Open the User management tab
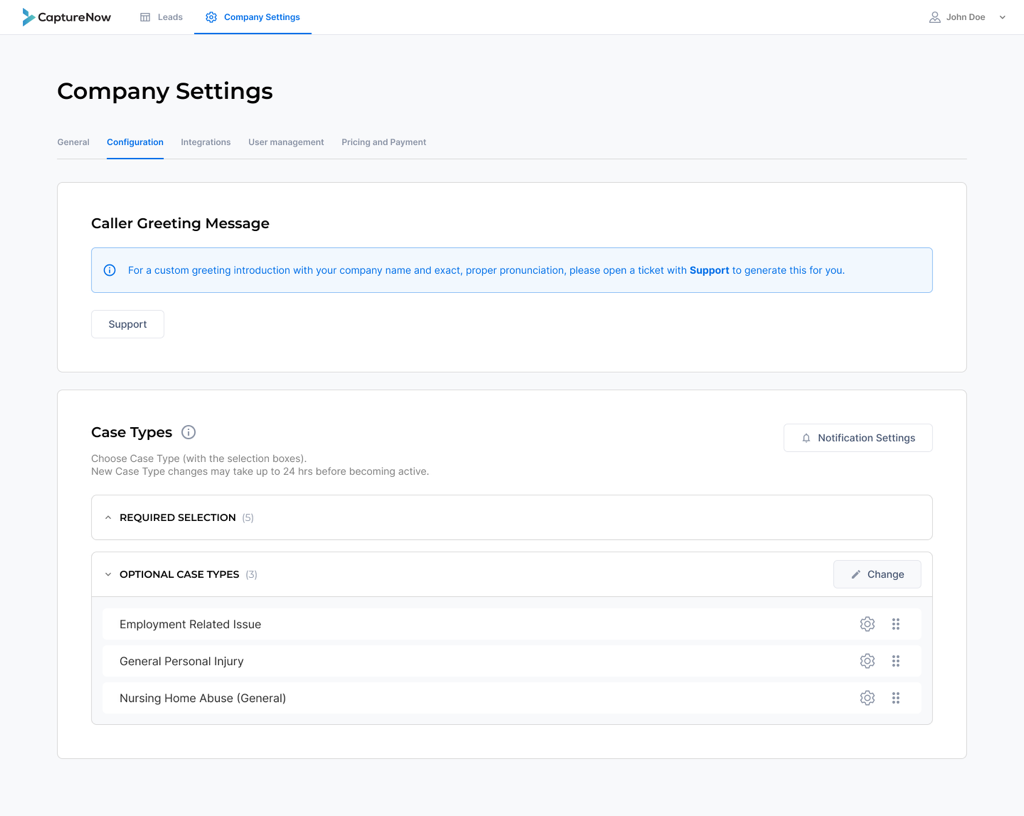Screen dimensions: 1024x816 (x=286, y=142)
